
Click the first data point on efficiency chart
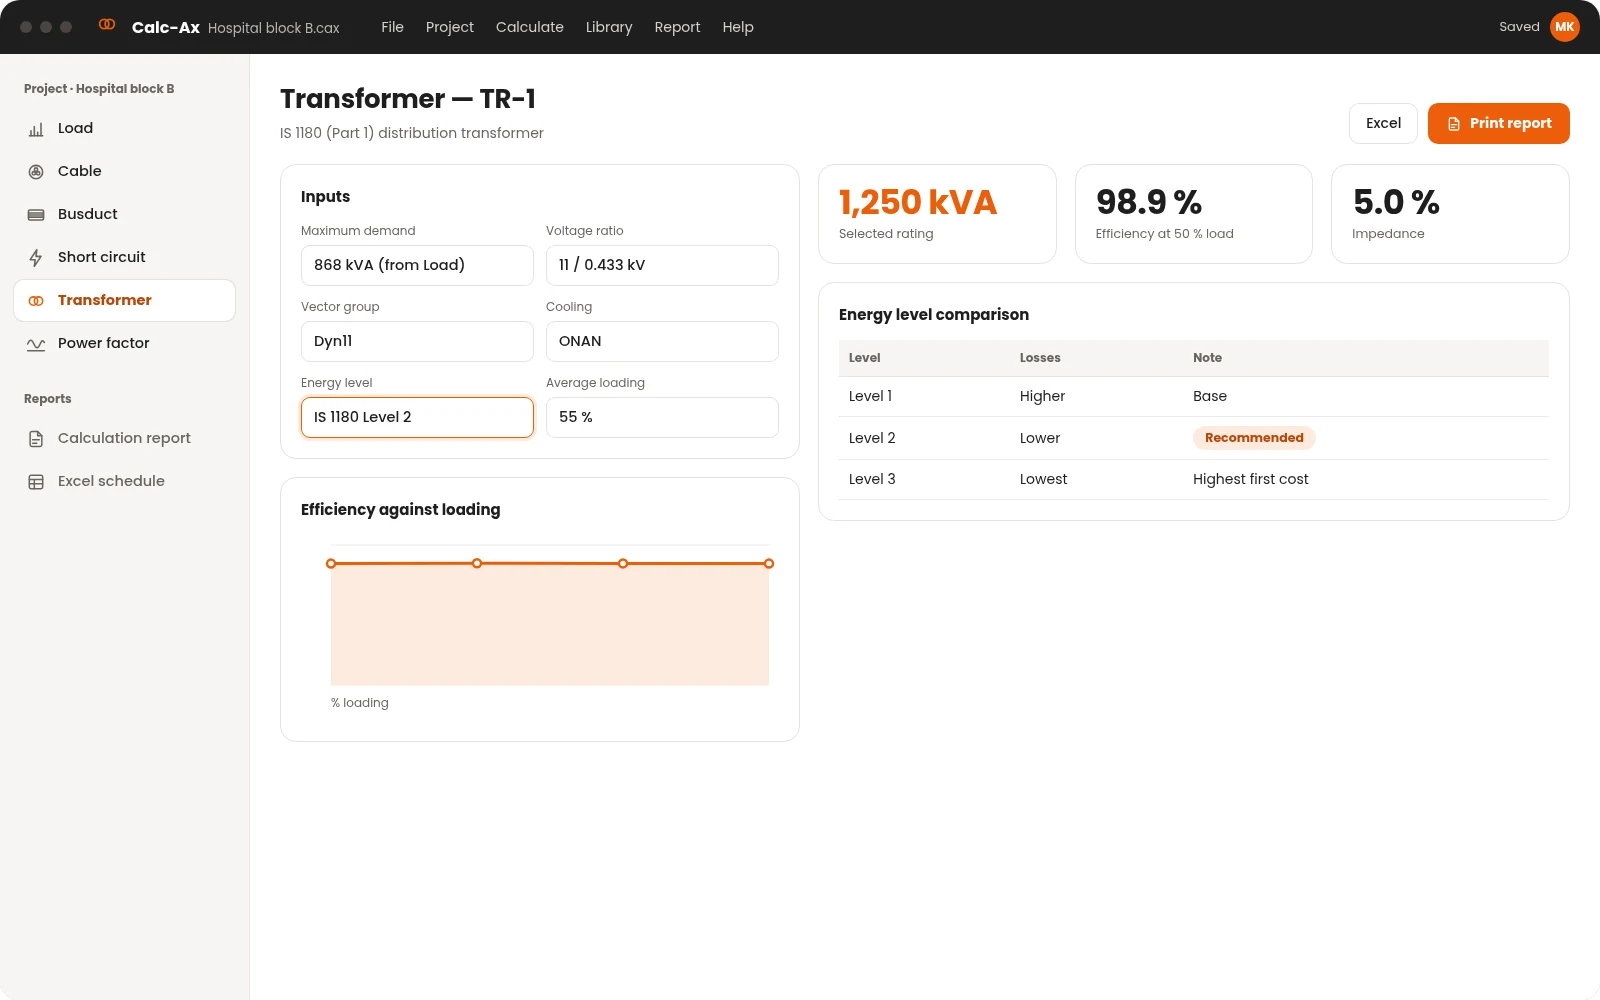click(331, 564)
